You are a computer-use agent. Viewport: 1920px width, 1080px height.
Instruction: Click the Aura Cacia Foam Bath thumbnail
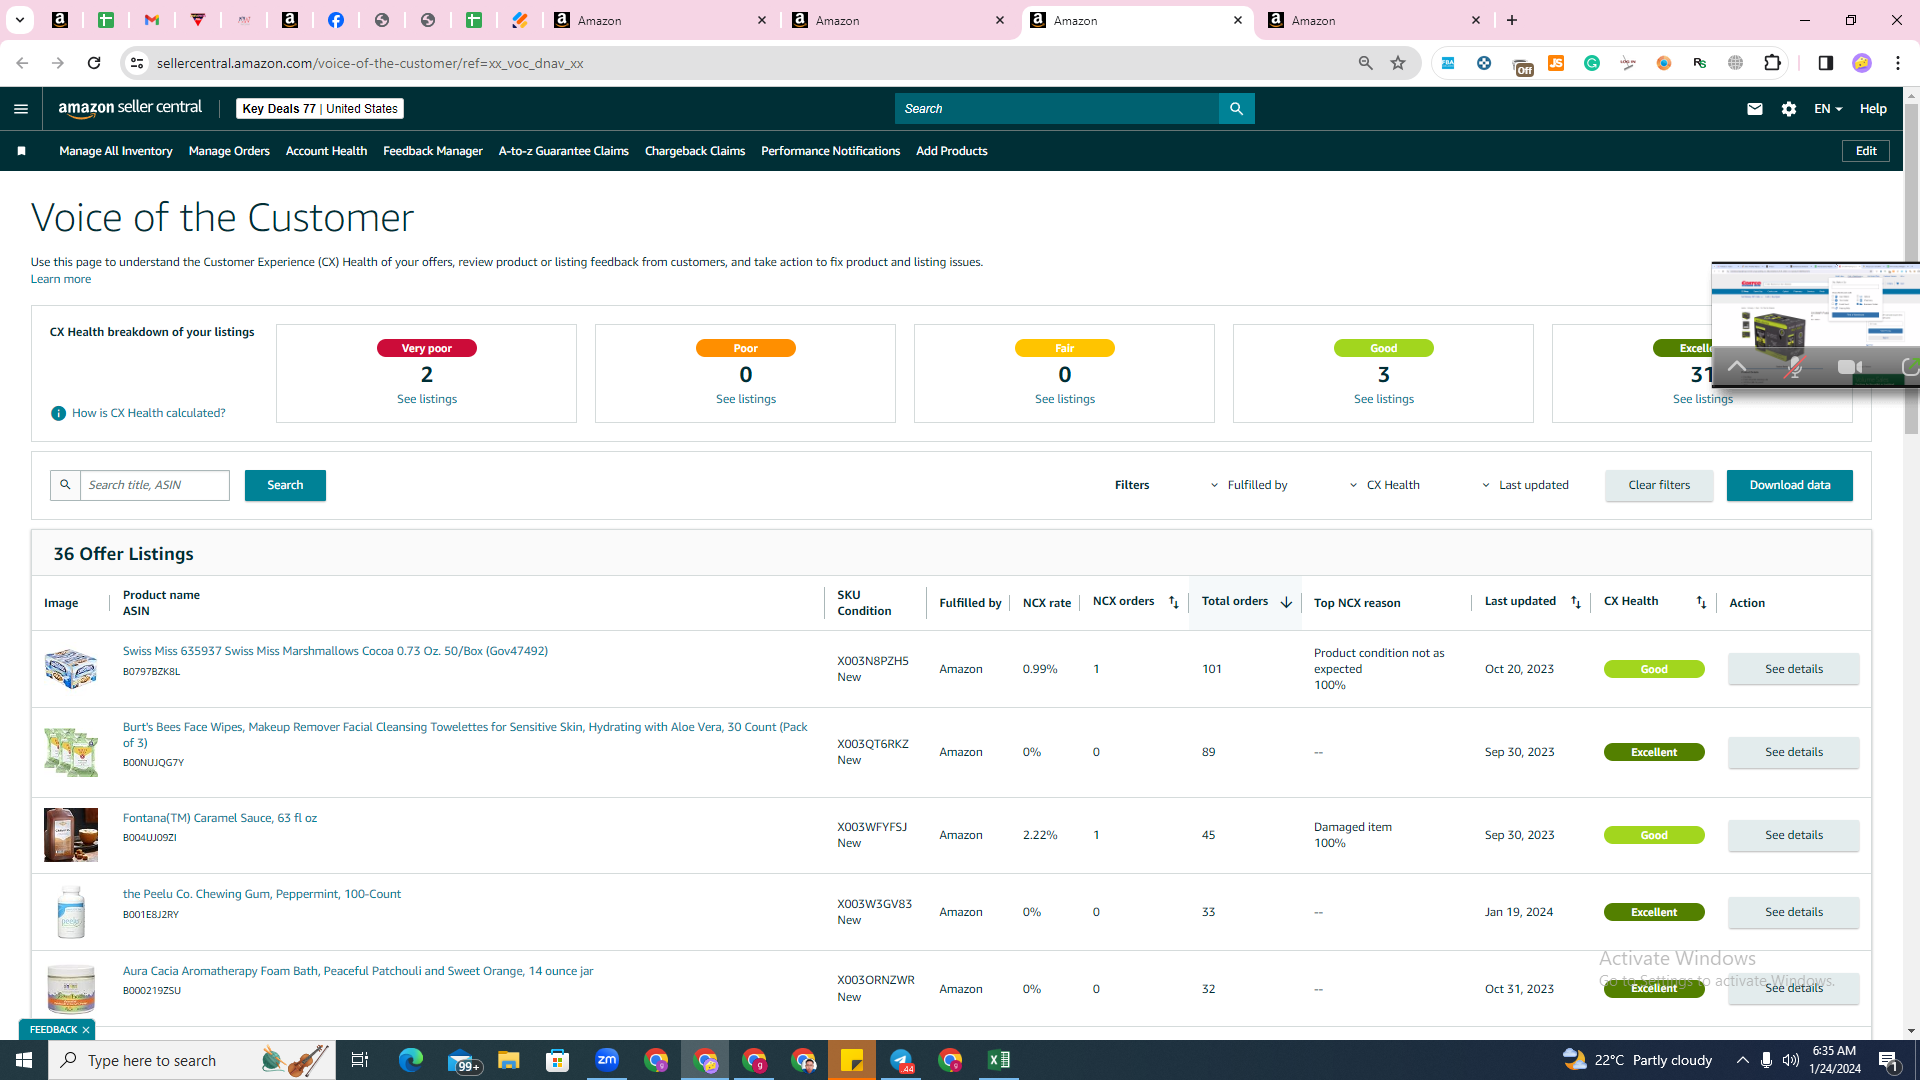[x=71, y=989]
